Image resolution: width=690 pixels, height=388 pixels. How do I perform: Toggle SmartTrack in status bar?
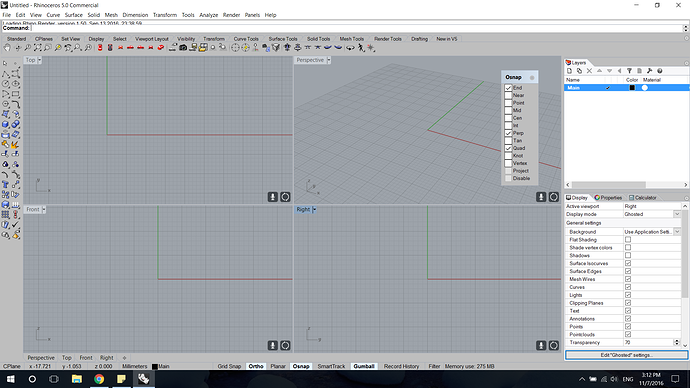[331, 366]
